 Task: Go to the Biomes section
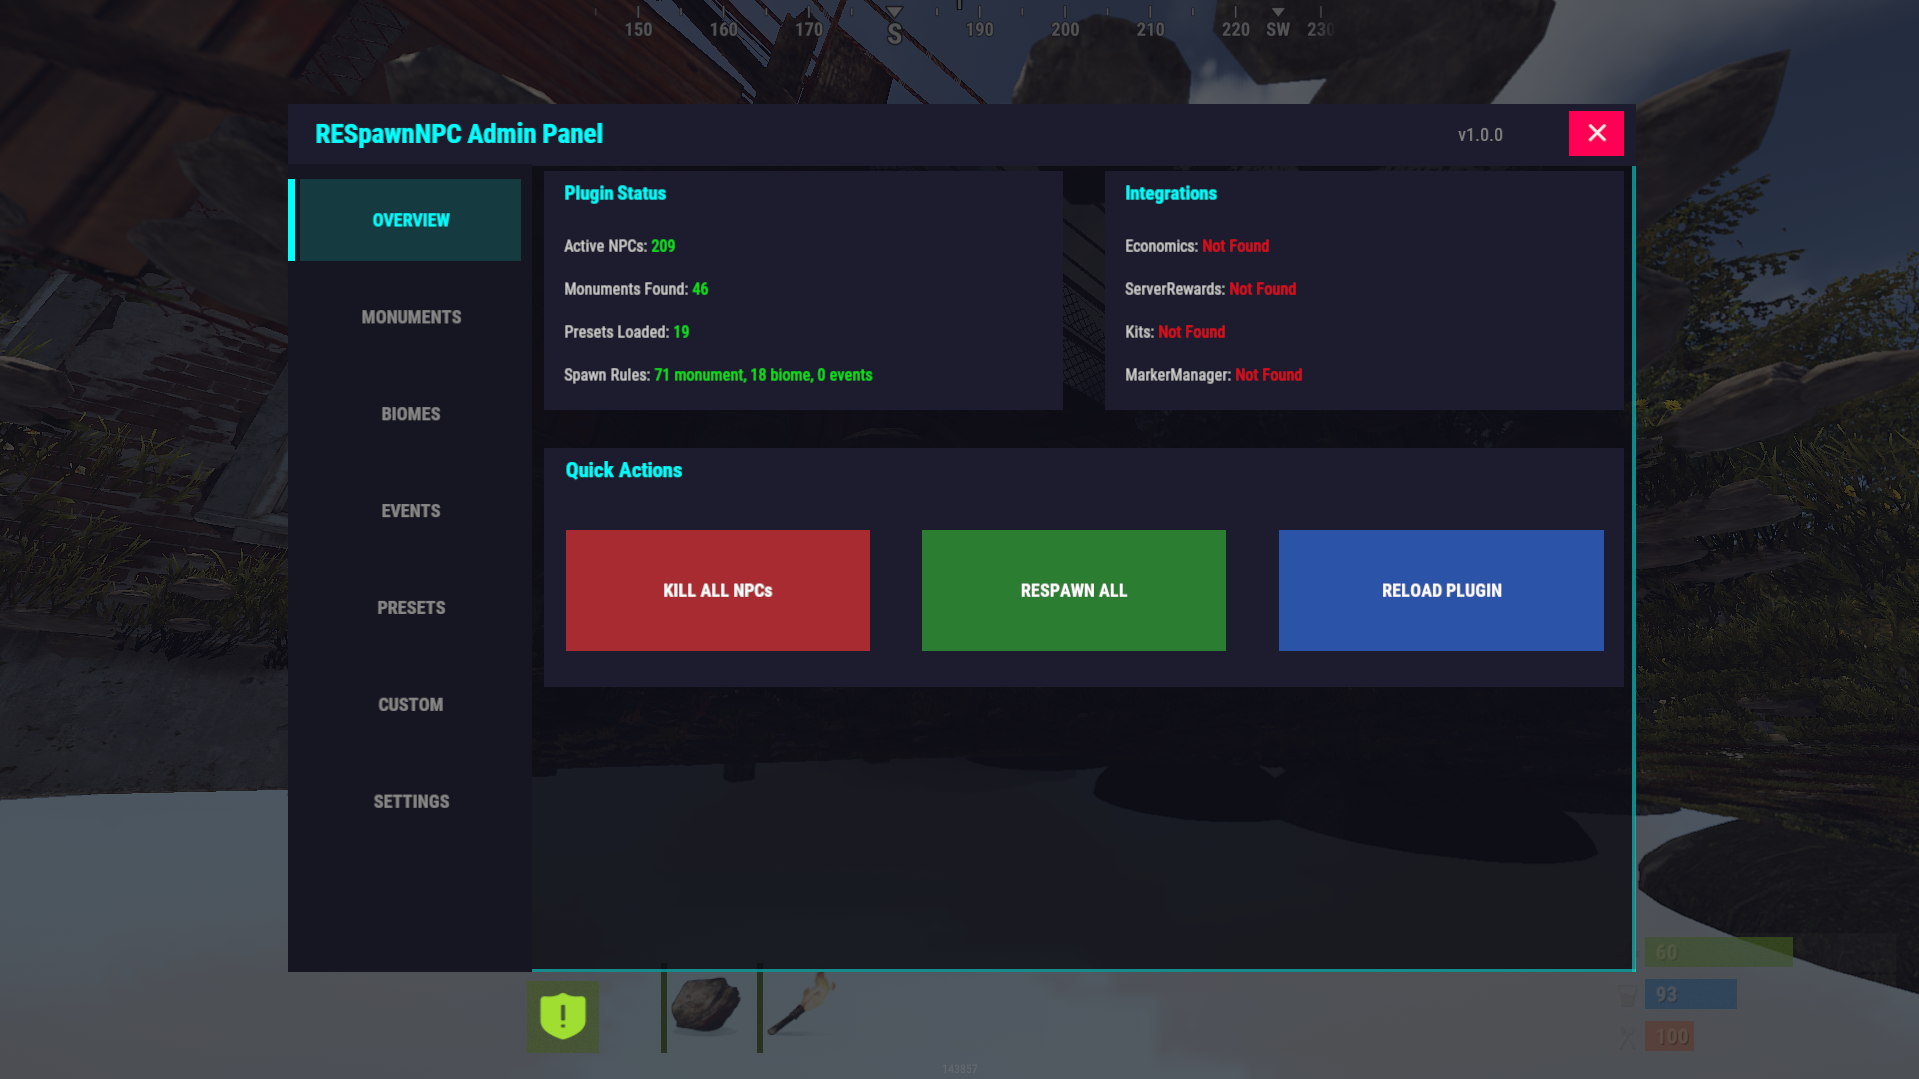[410, 414]
